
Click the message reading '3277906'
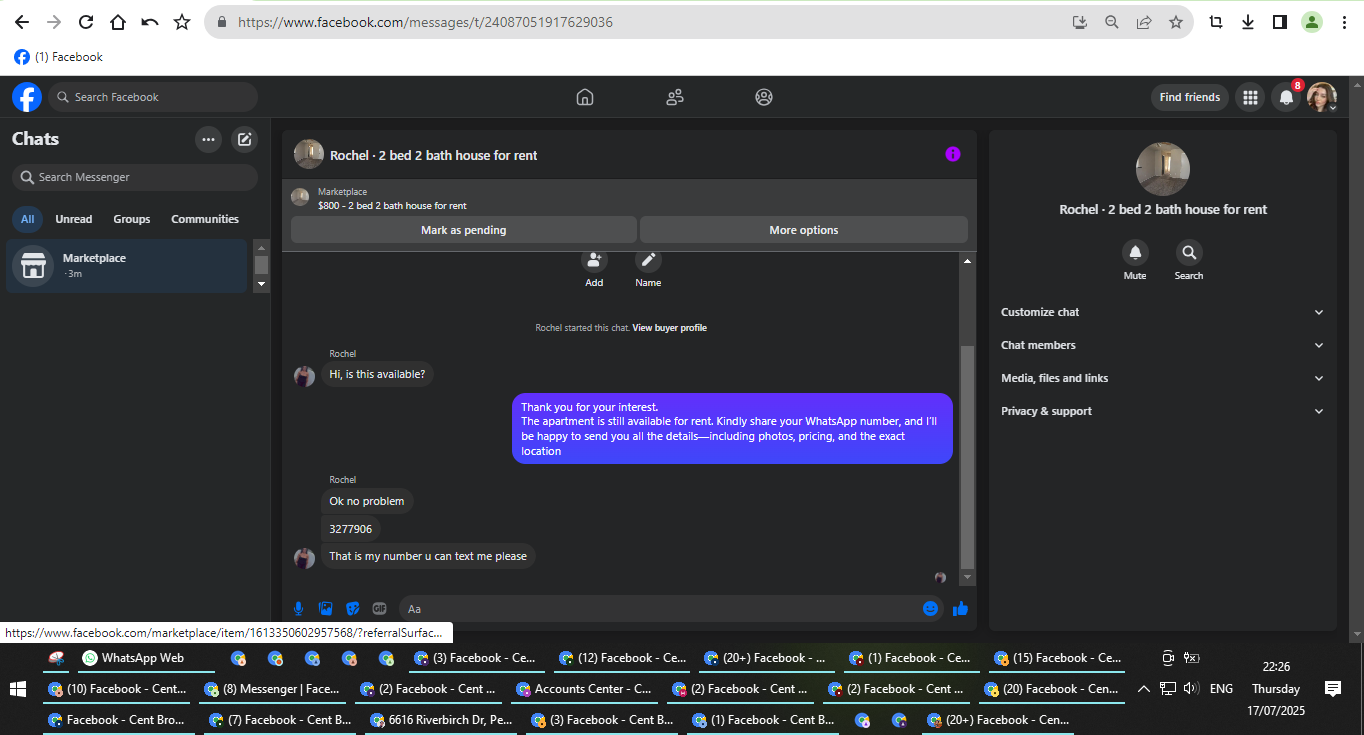[x=351, y=529]
